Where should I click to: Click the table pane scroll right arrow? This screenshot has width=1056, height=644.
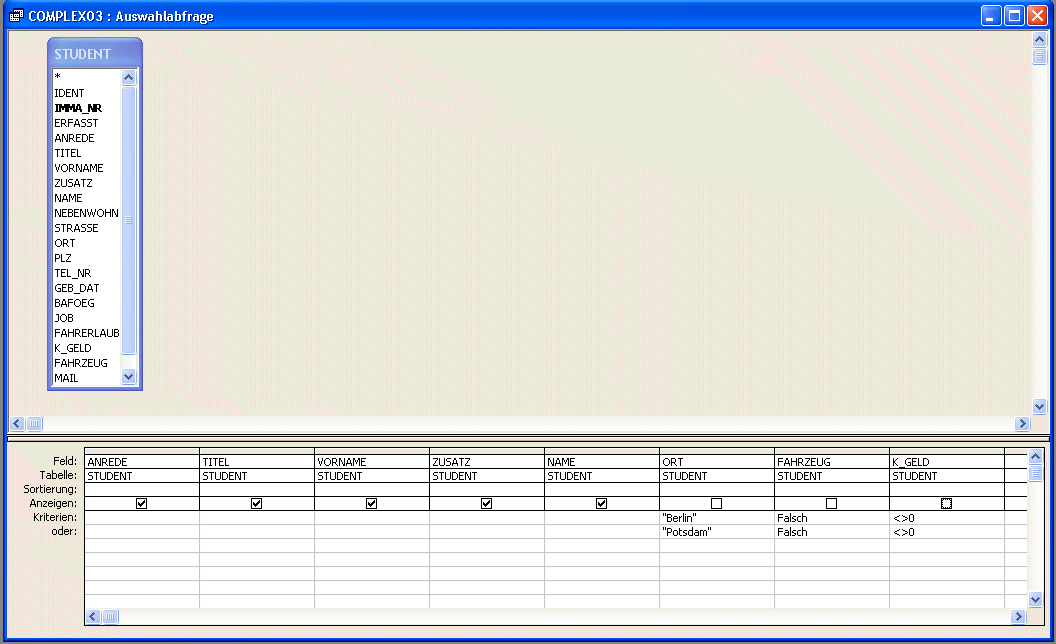pyautogui.click(x=1022, y=424)
